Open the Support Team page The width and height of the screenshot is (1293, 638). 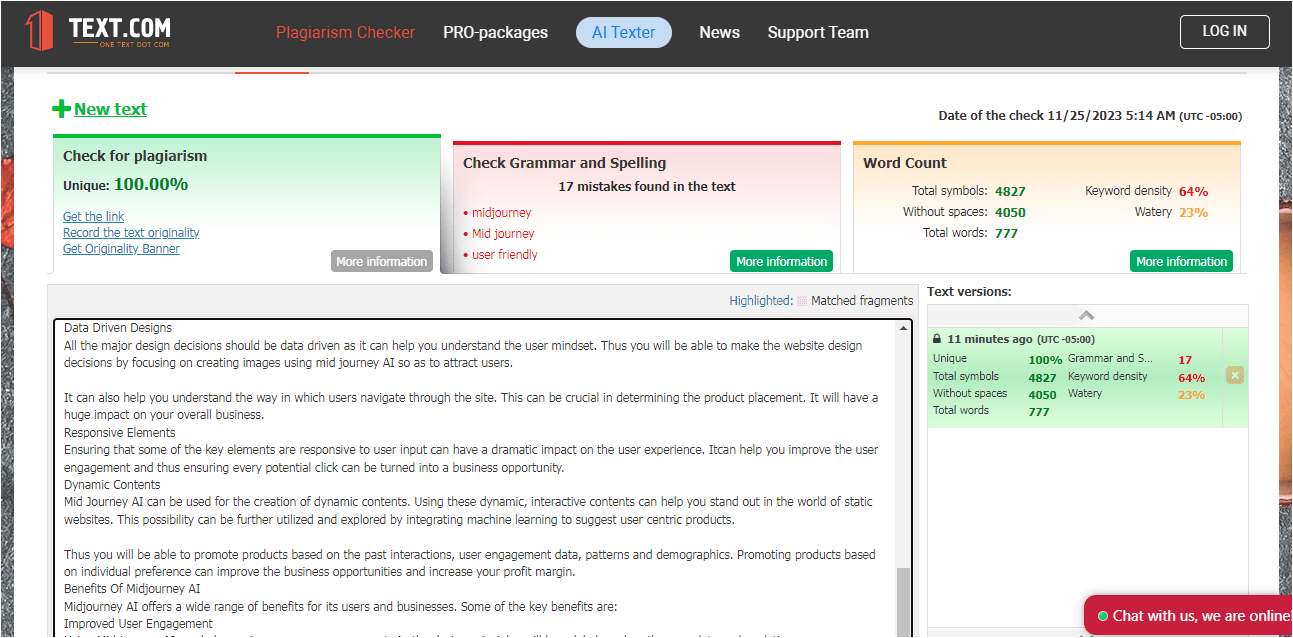(x=818, y=32)
